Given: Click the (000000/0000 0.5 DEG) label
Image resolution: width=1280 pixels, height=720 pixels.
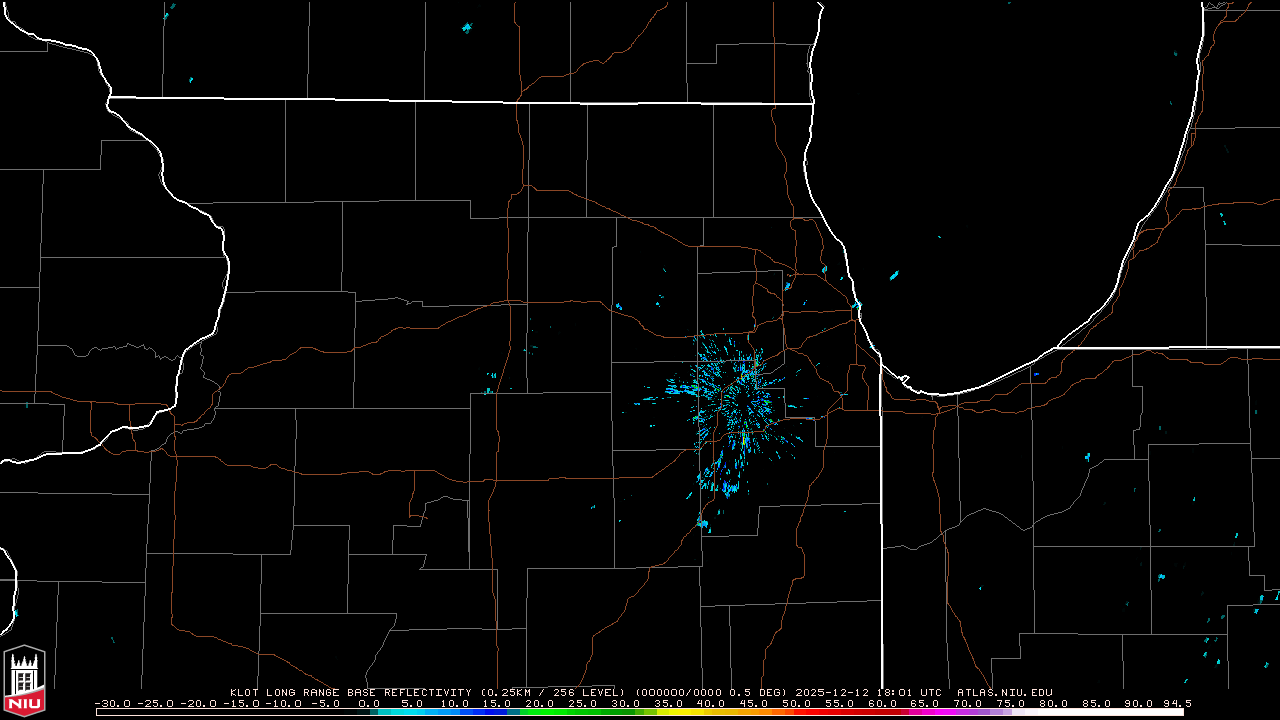Looking at the screenshot, I should click(x=713, y=692).
